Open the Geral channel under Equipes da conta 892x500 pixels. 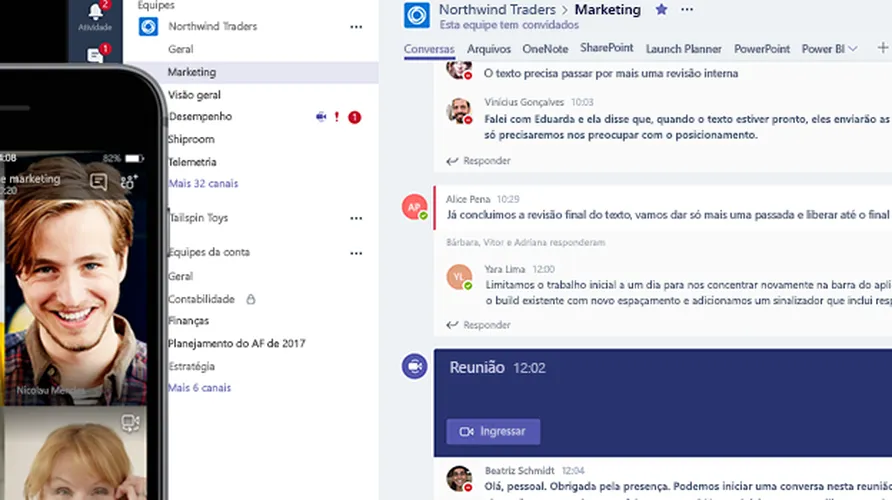coord(180,276)
